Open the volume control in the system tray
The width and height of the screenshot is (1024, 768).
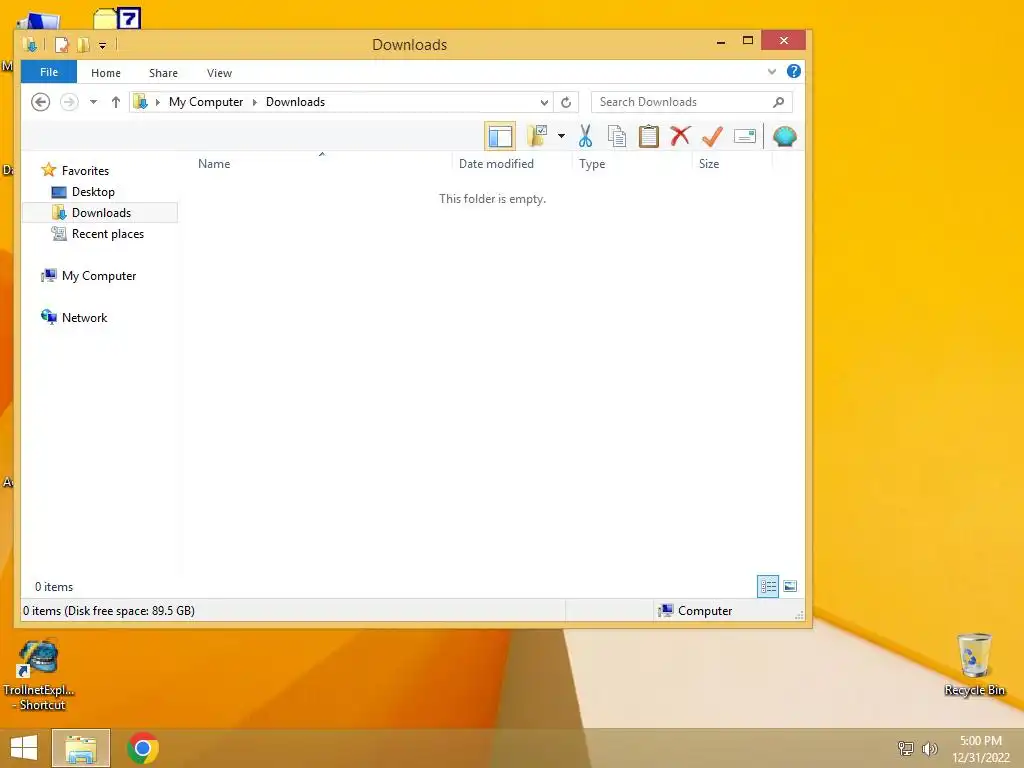[x=929, y=748]
